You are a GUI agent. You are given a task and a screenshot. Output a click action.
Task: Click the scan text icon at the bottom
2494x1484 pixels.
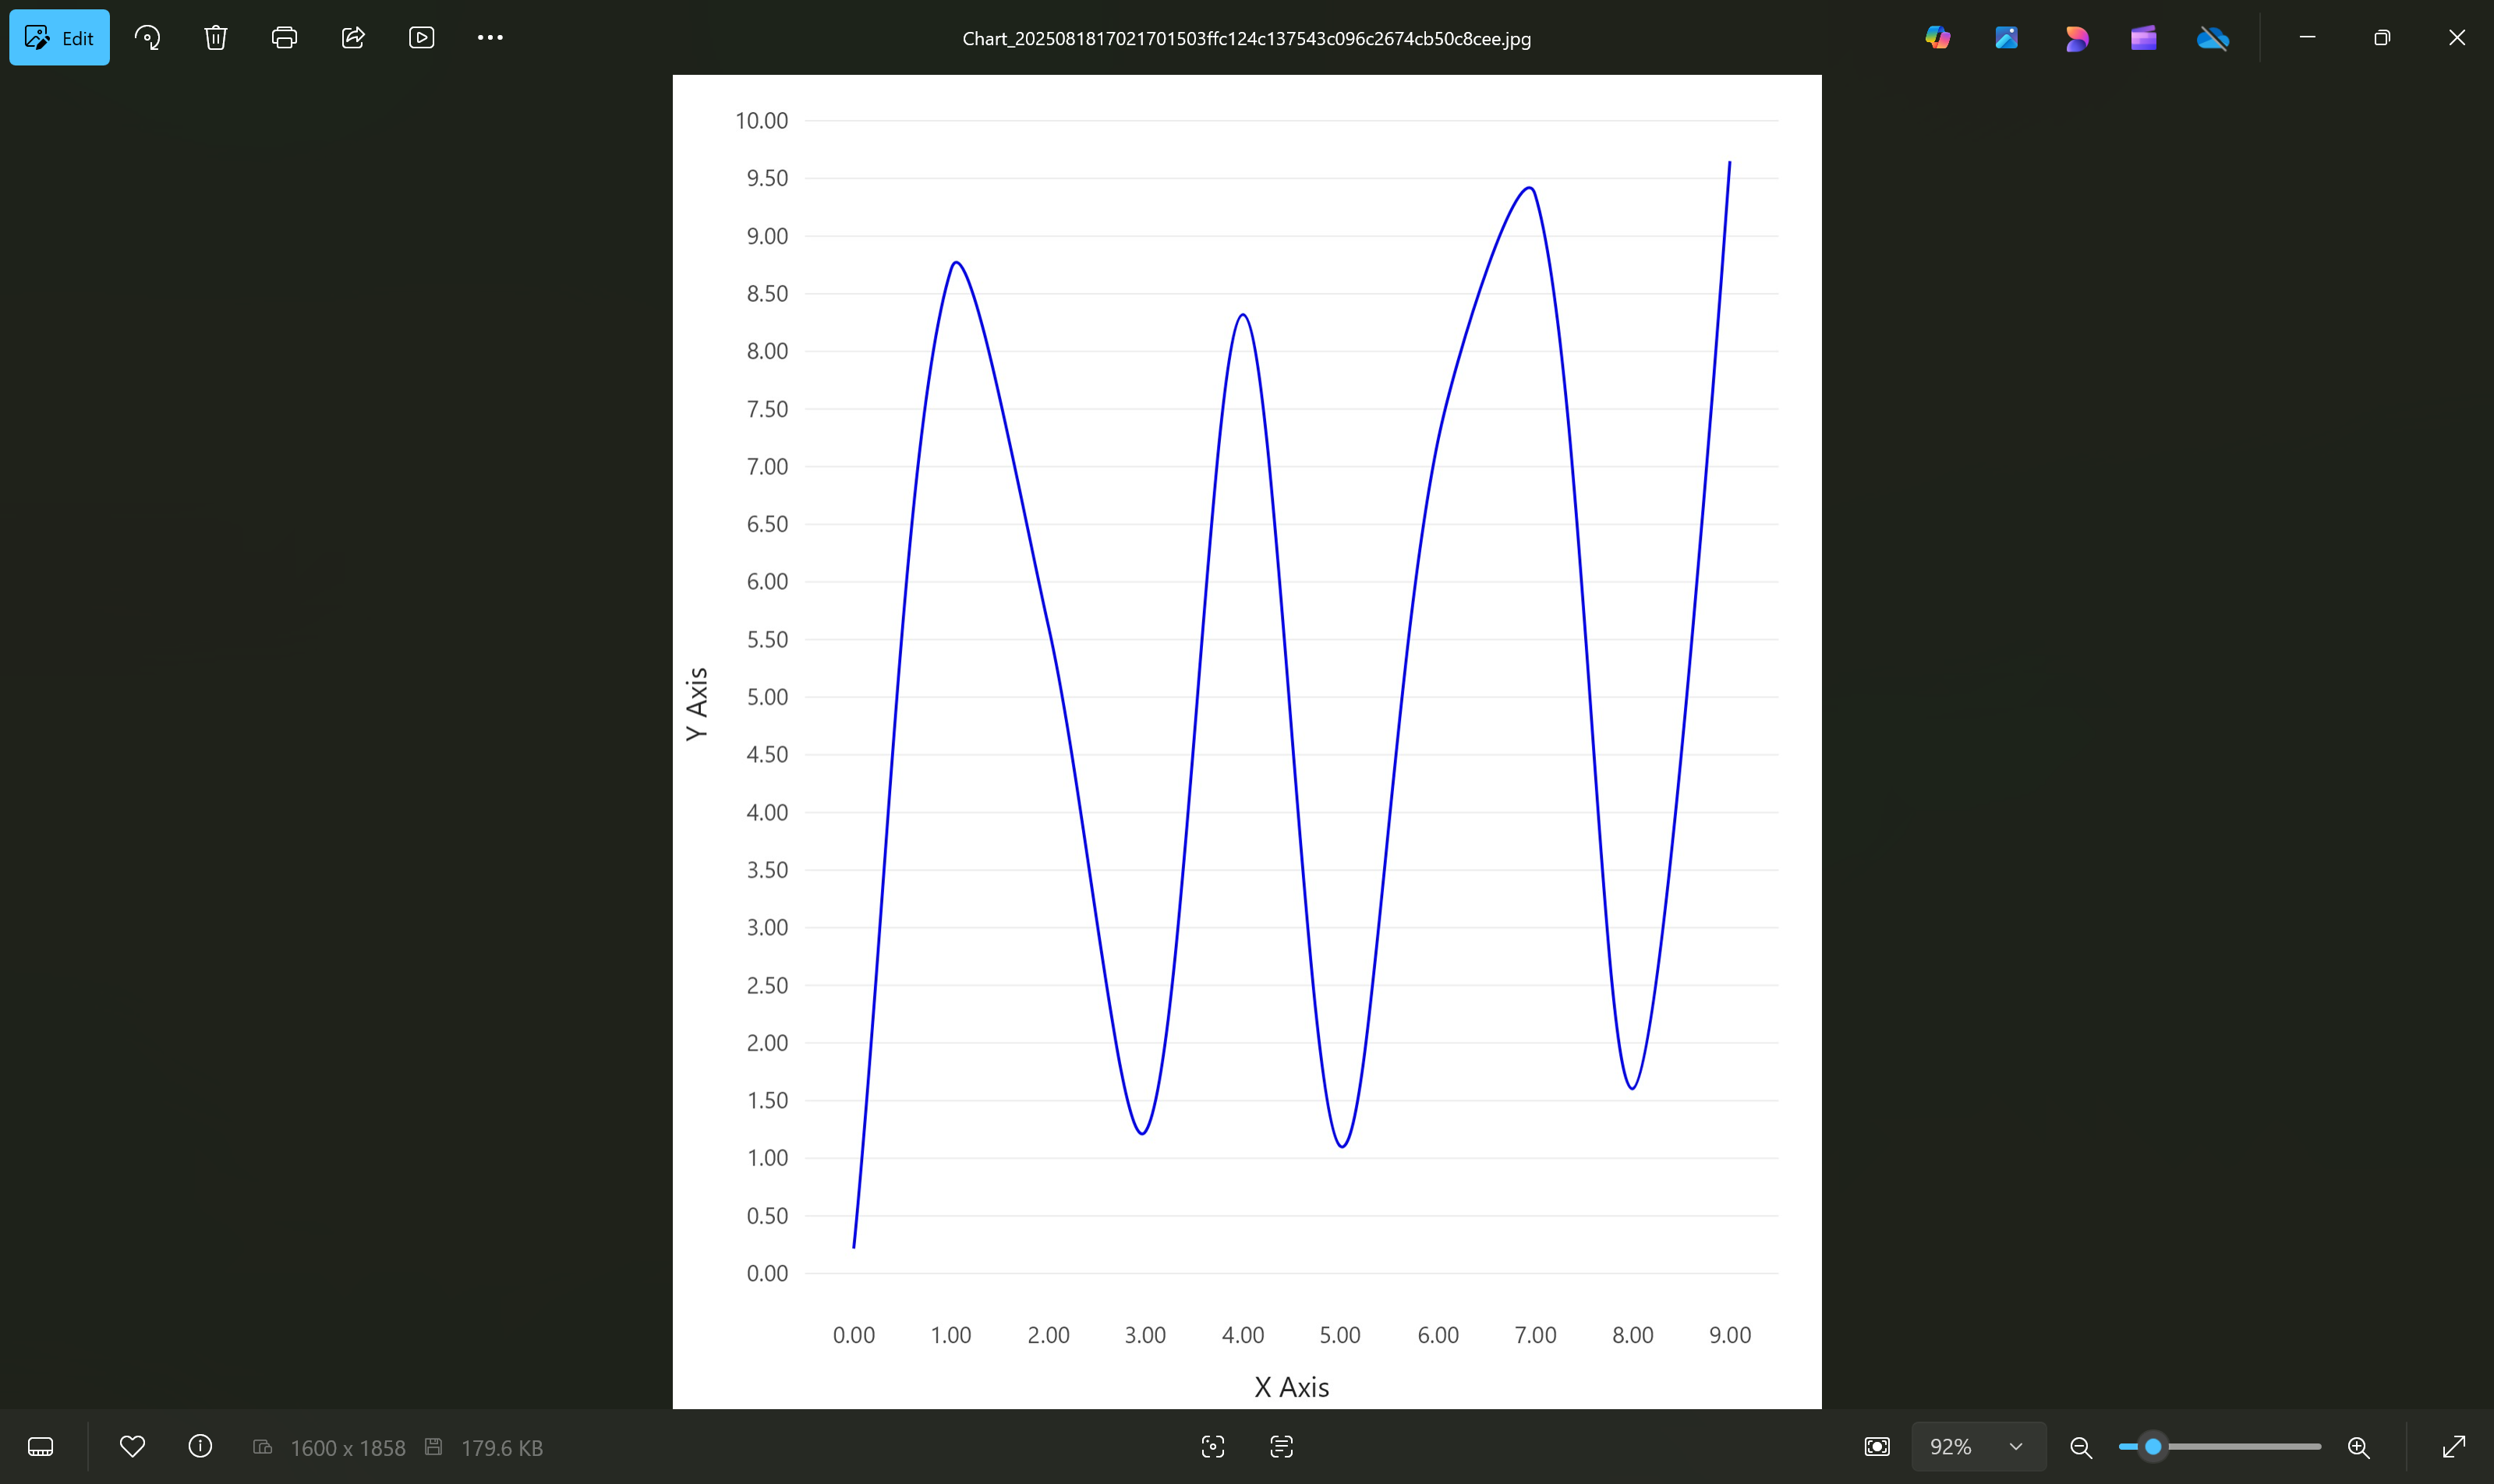(1281, 1447)
